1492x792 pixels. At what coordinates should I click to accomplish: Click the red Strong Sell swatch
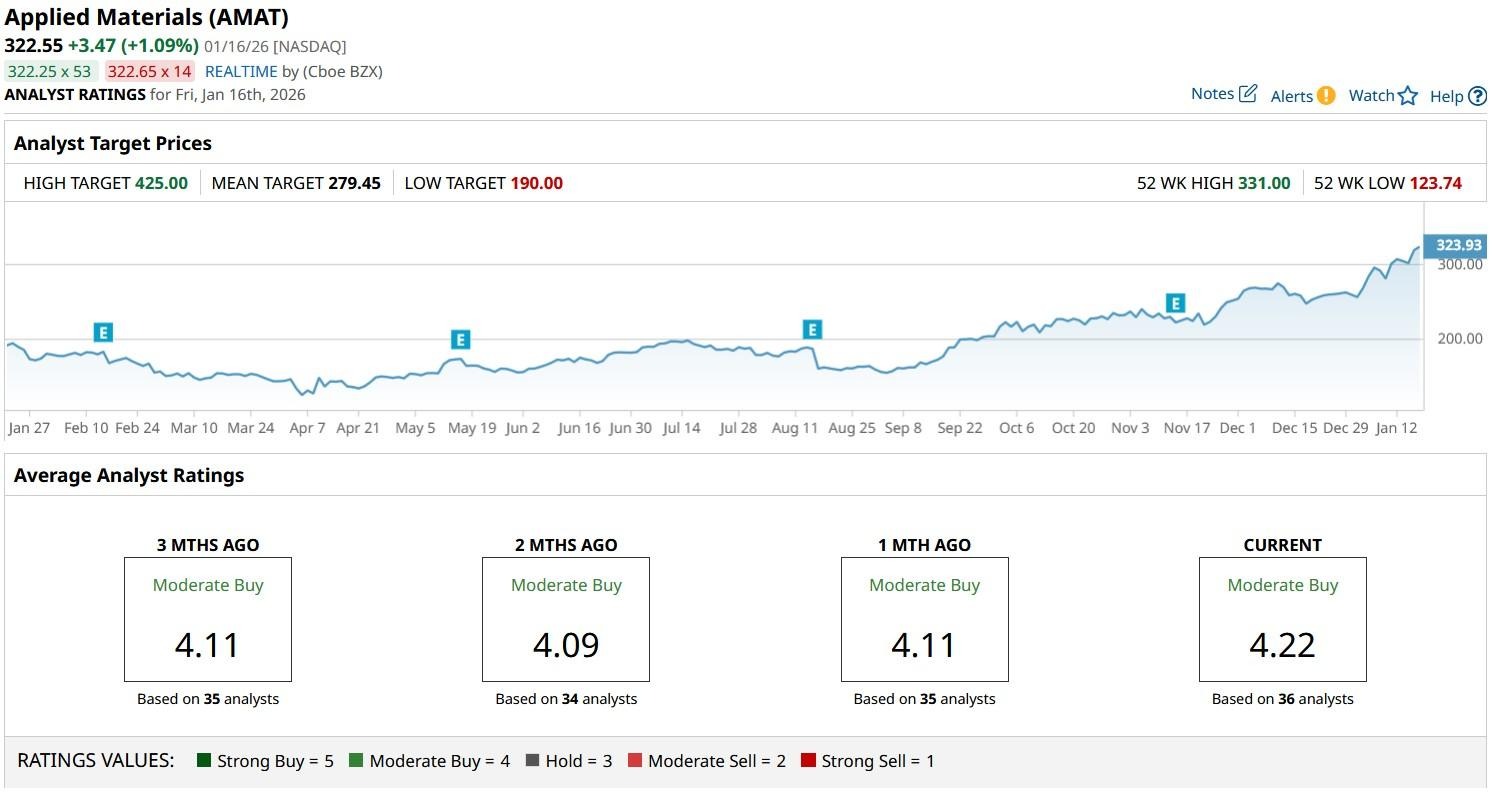pyautogui.click(x=808, y=761)
